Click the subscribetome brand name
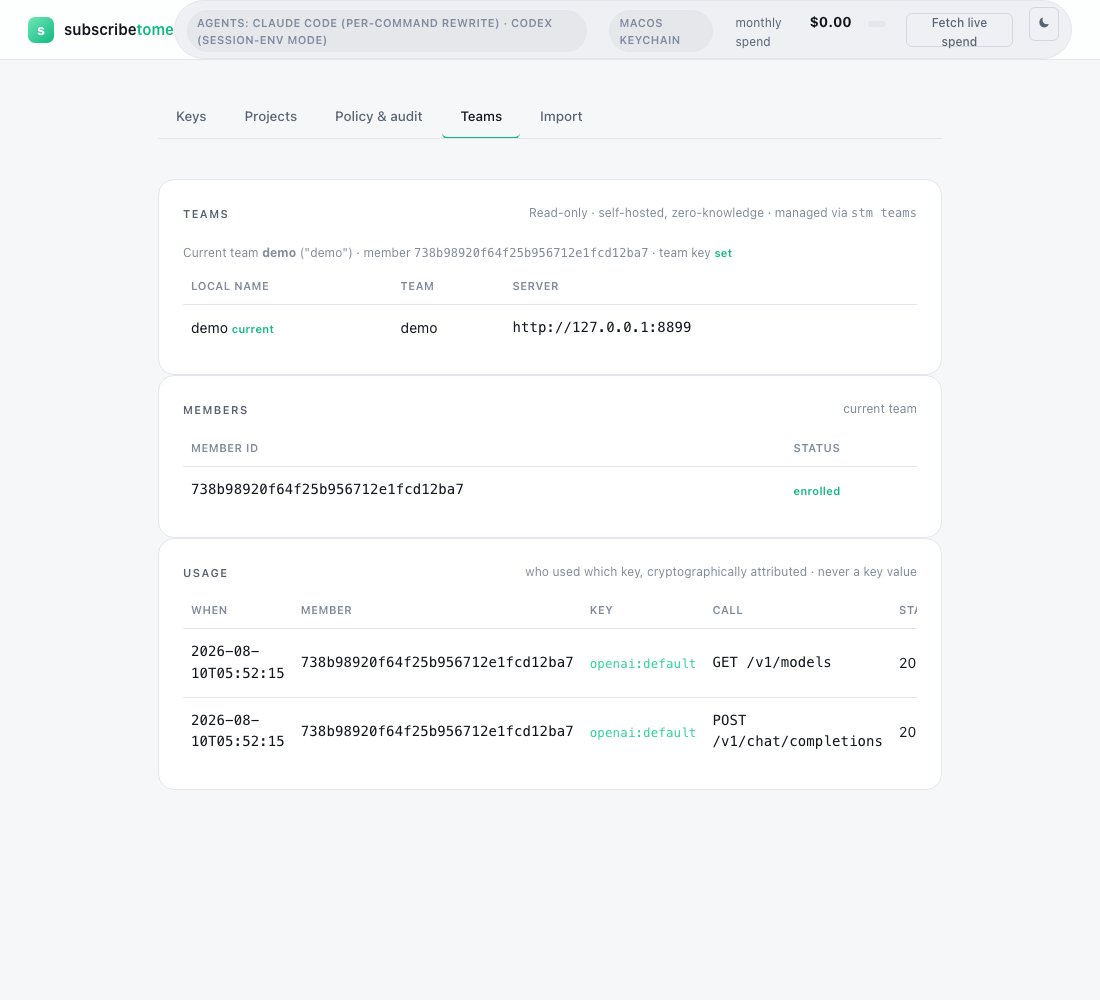 coord(119,29)
